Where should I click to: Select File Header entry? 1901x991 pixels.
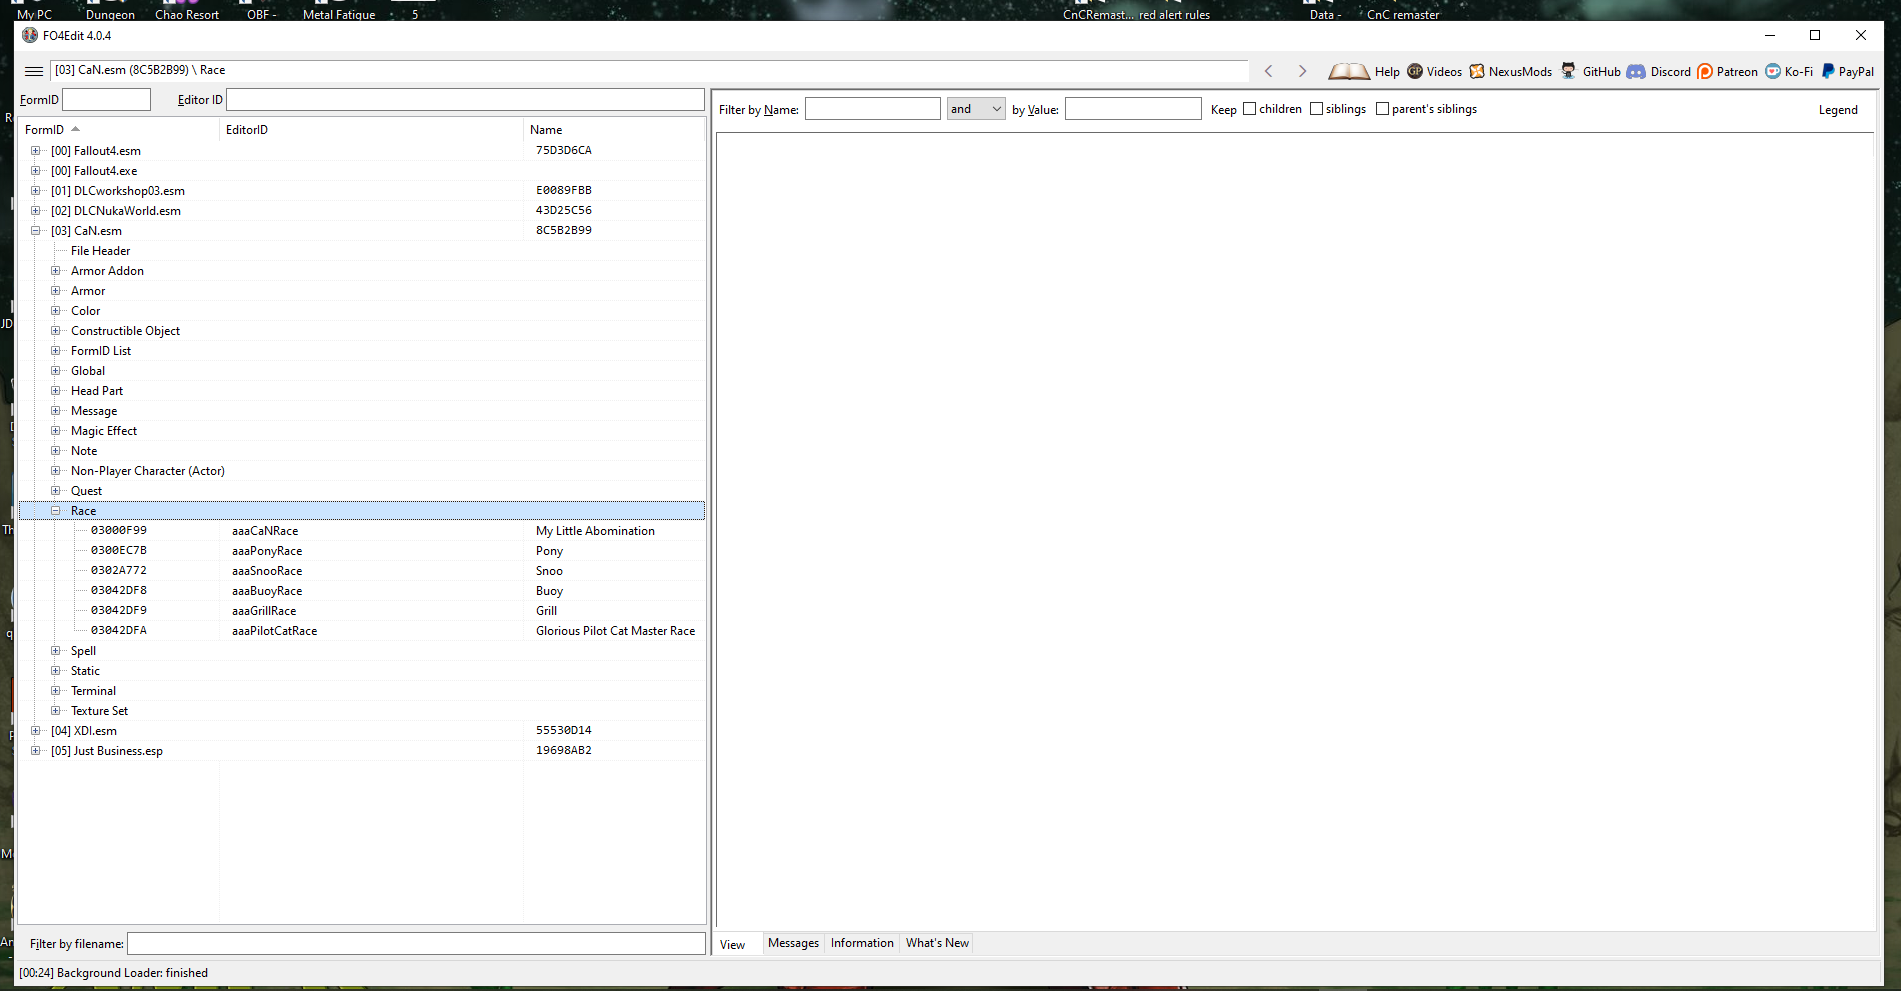coord(100,251)
